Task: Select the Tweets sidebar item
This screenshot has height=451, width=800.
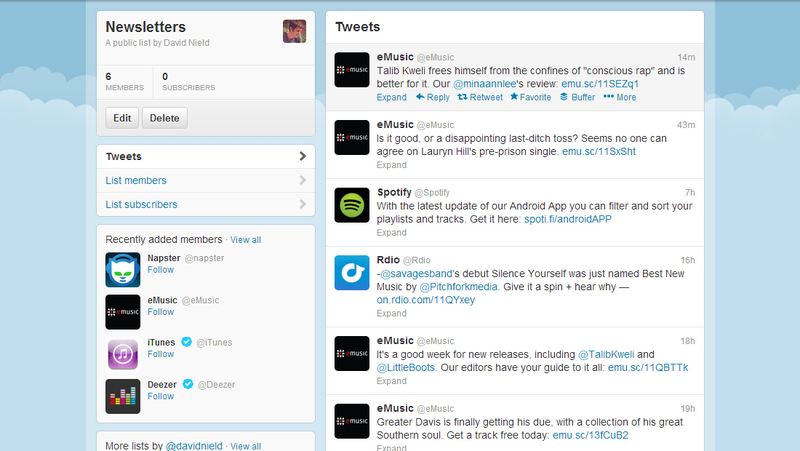Action: pyautogui.click(x=206, y=157)
